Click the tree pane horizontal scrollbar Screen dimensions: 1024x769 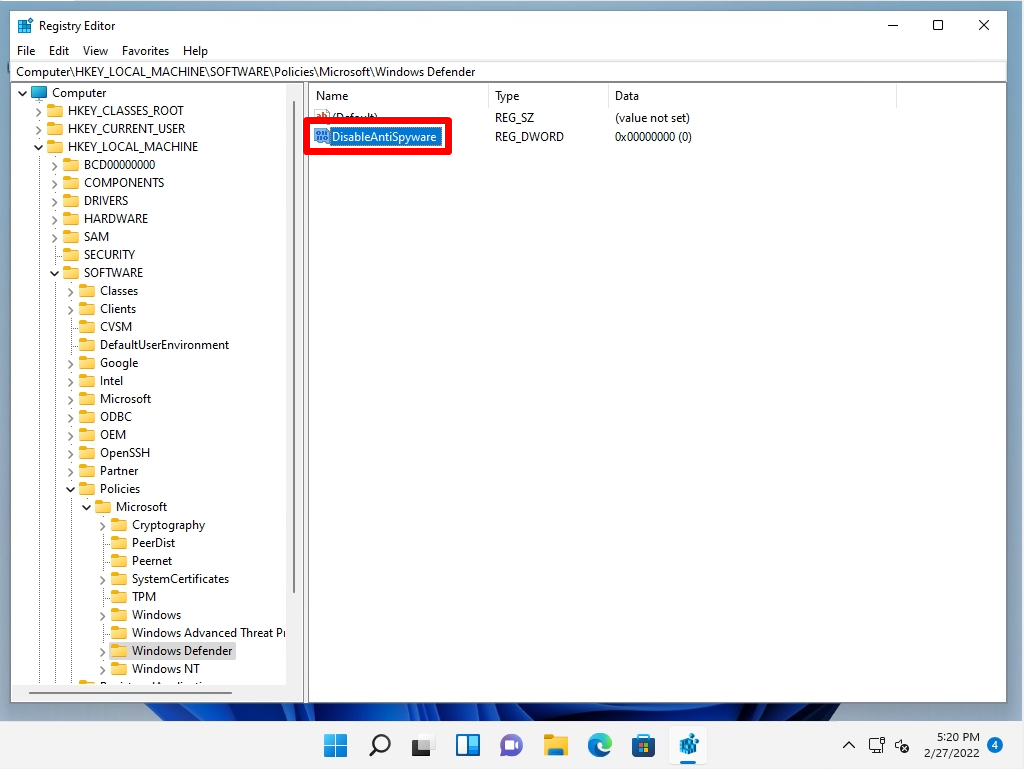[131, 693]
